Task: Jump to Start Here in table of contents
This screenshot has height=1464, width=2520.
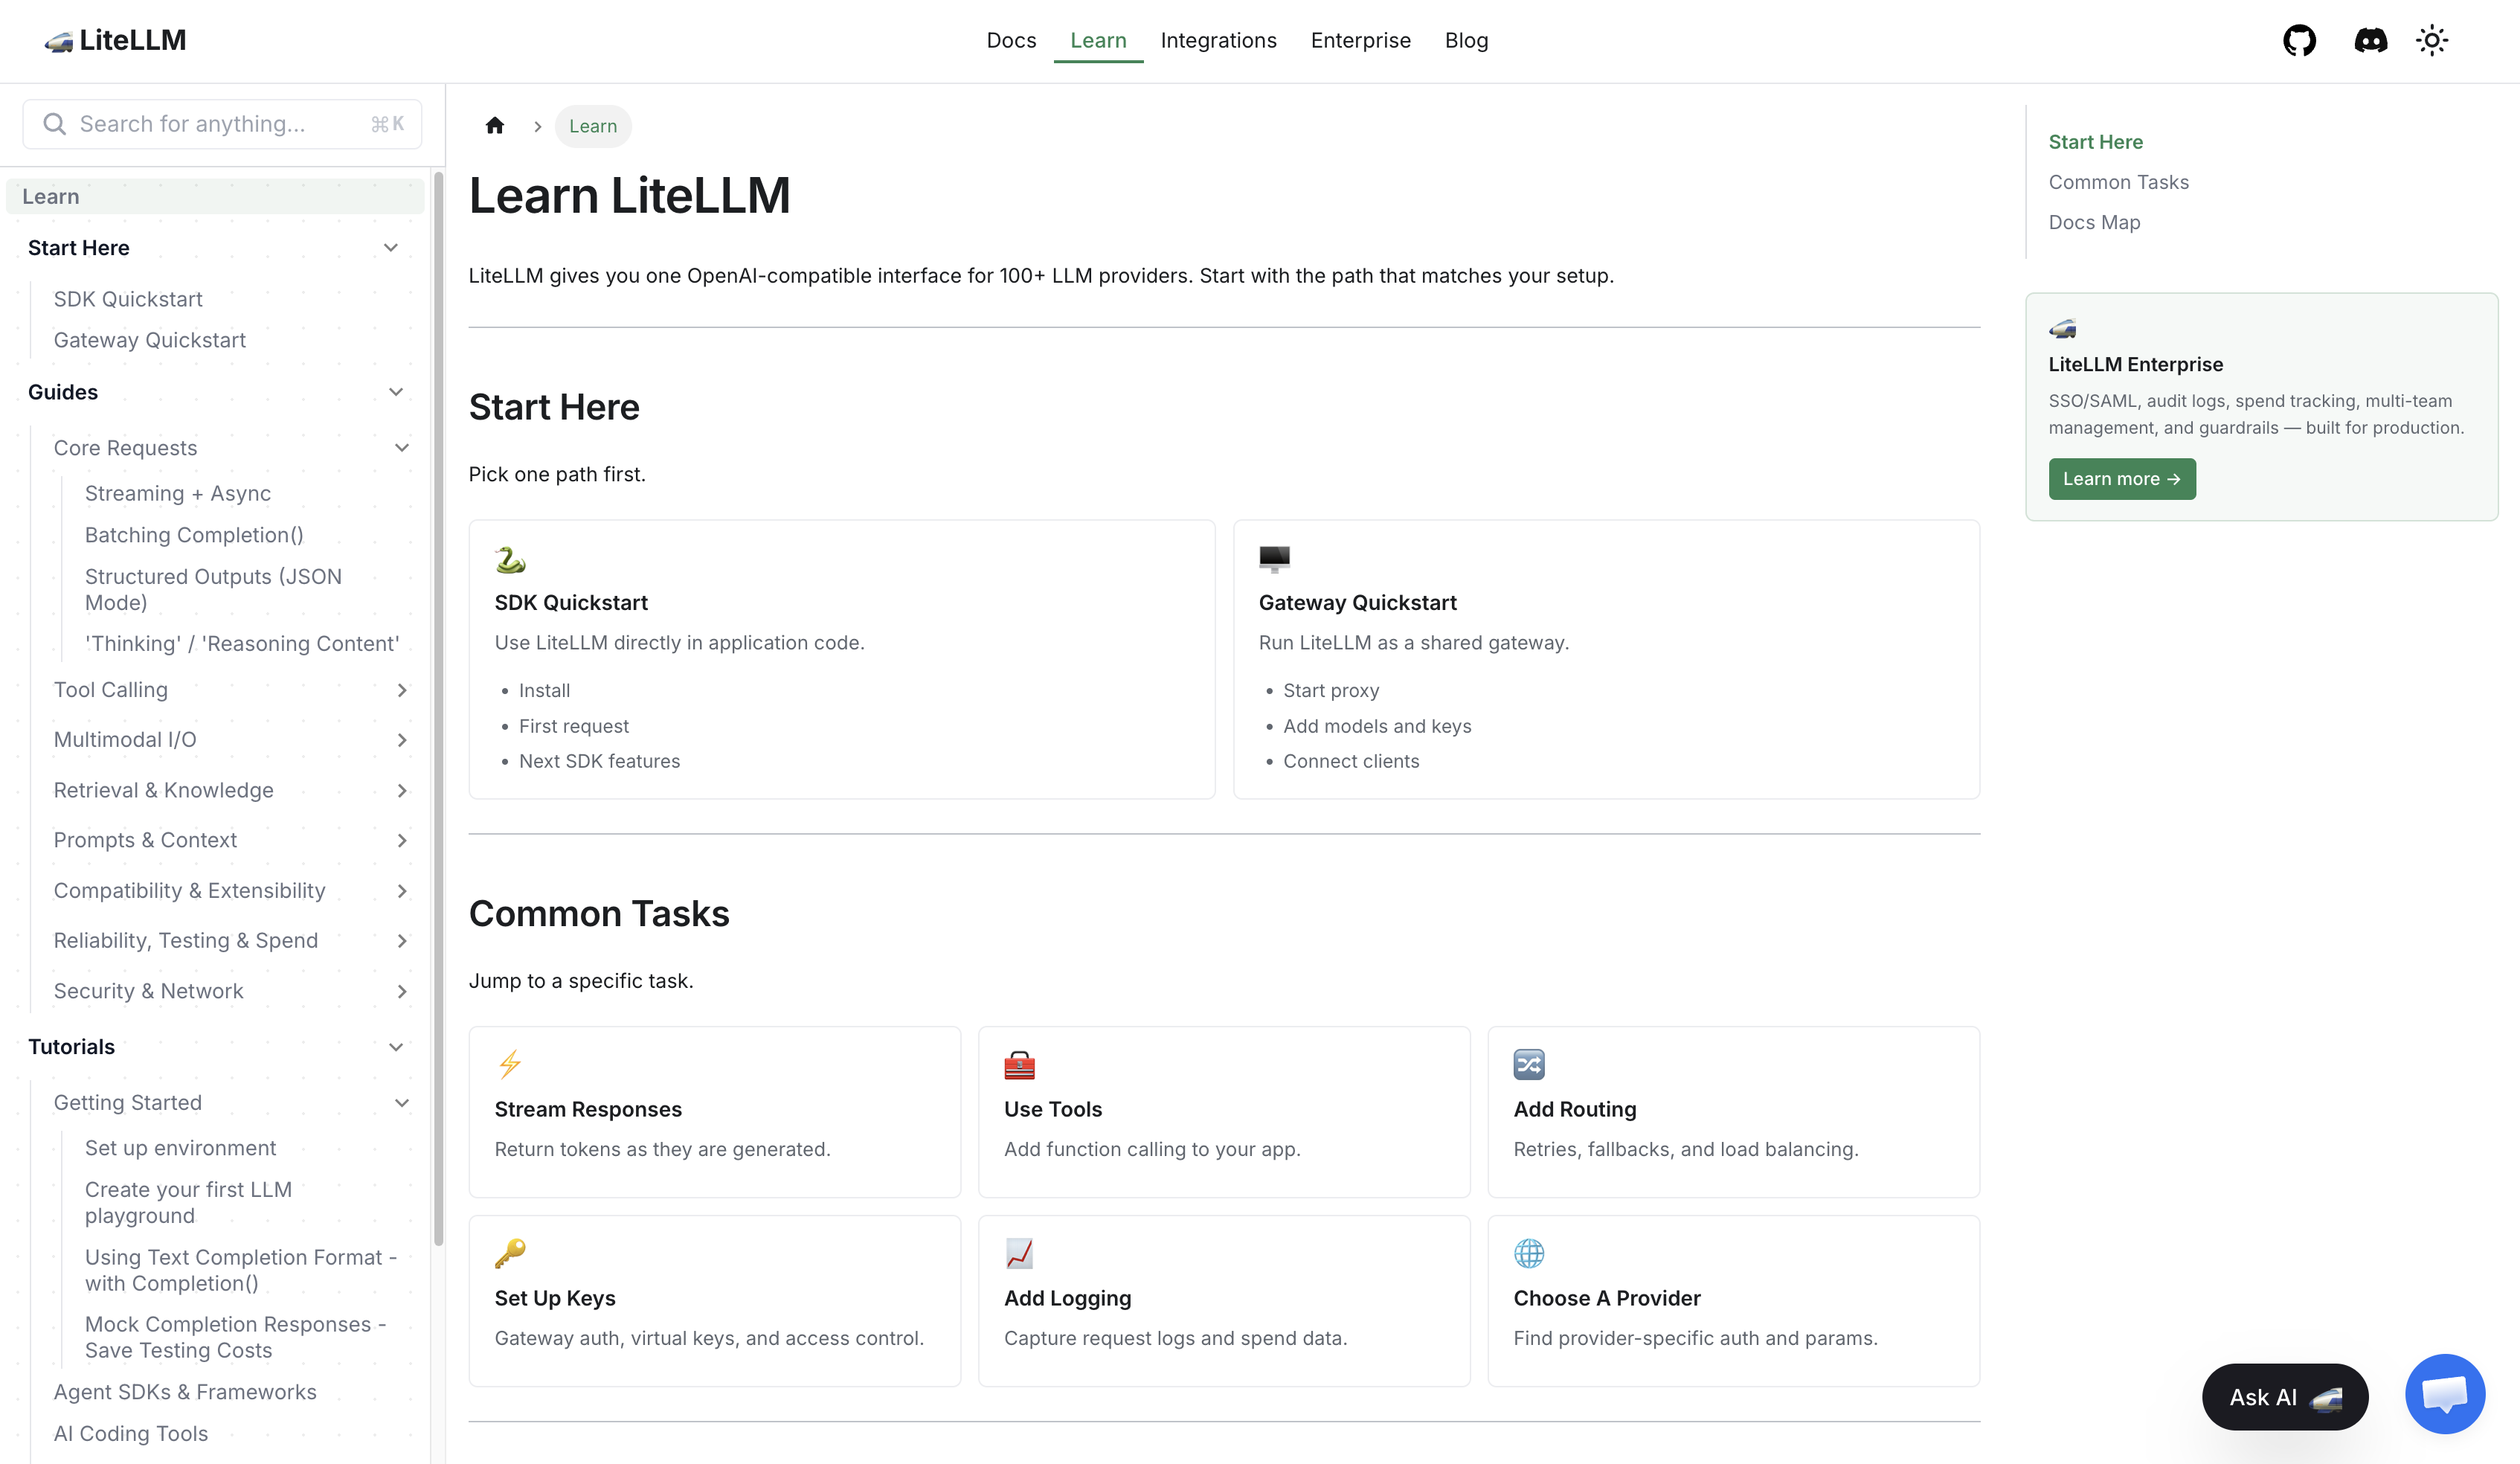Action: 2095,142
